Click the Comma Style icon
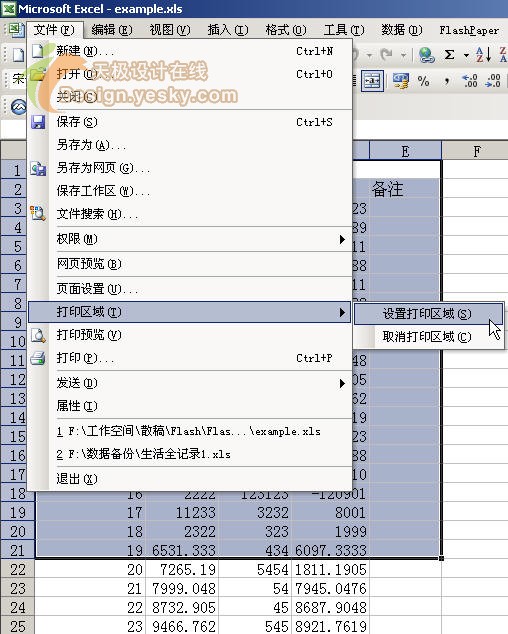 (x=447, y=81)
